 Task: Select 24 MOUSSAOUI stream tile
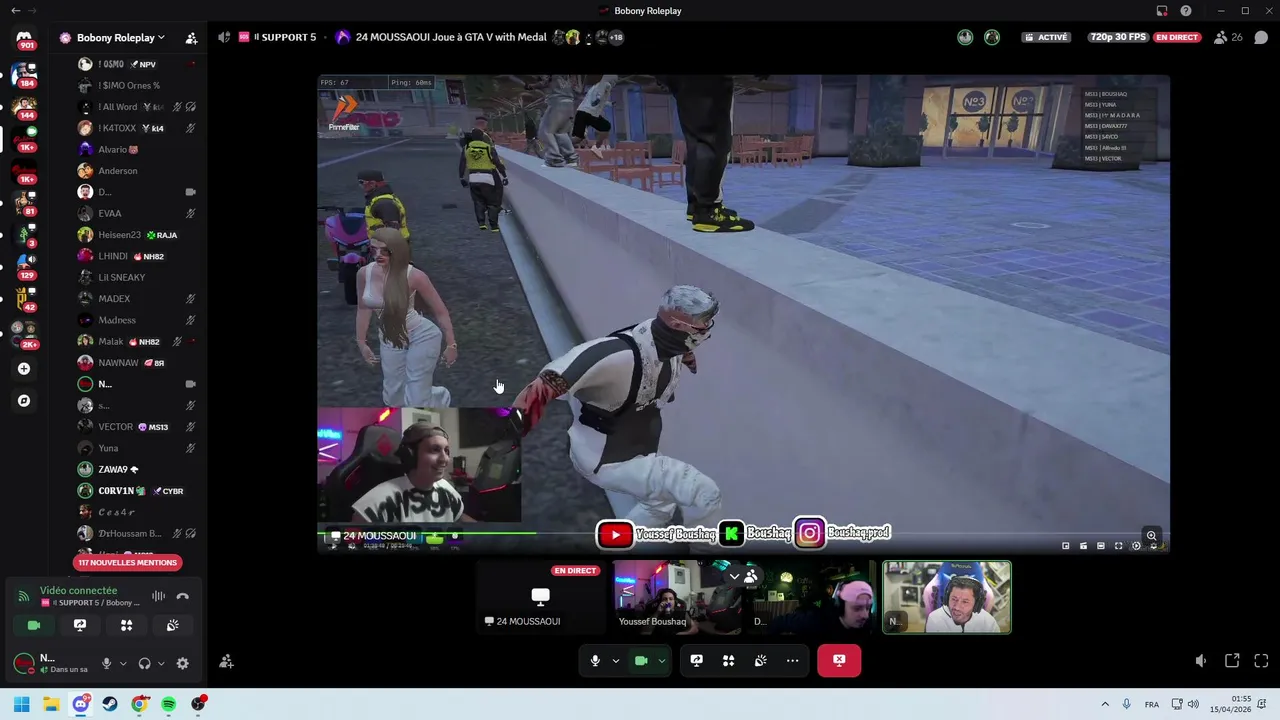(540, 597)
